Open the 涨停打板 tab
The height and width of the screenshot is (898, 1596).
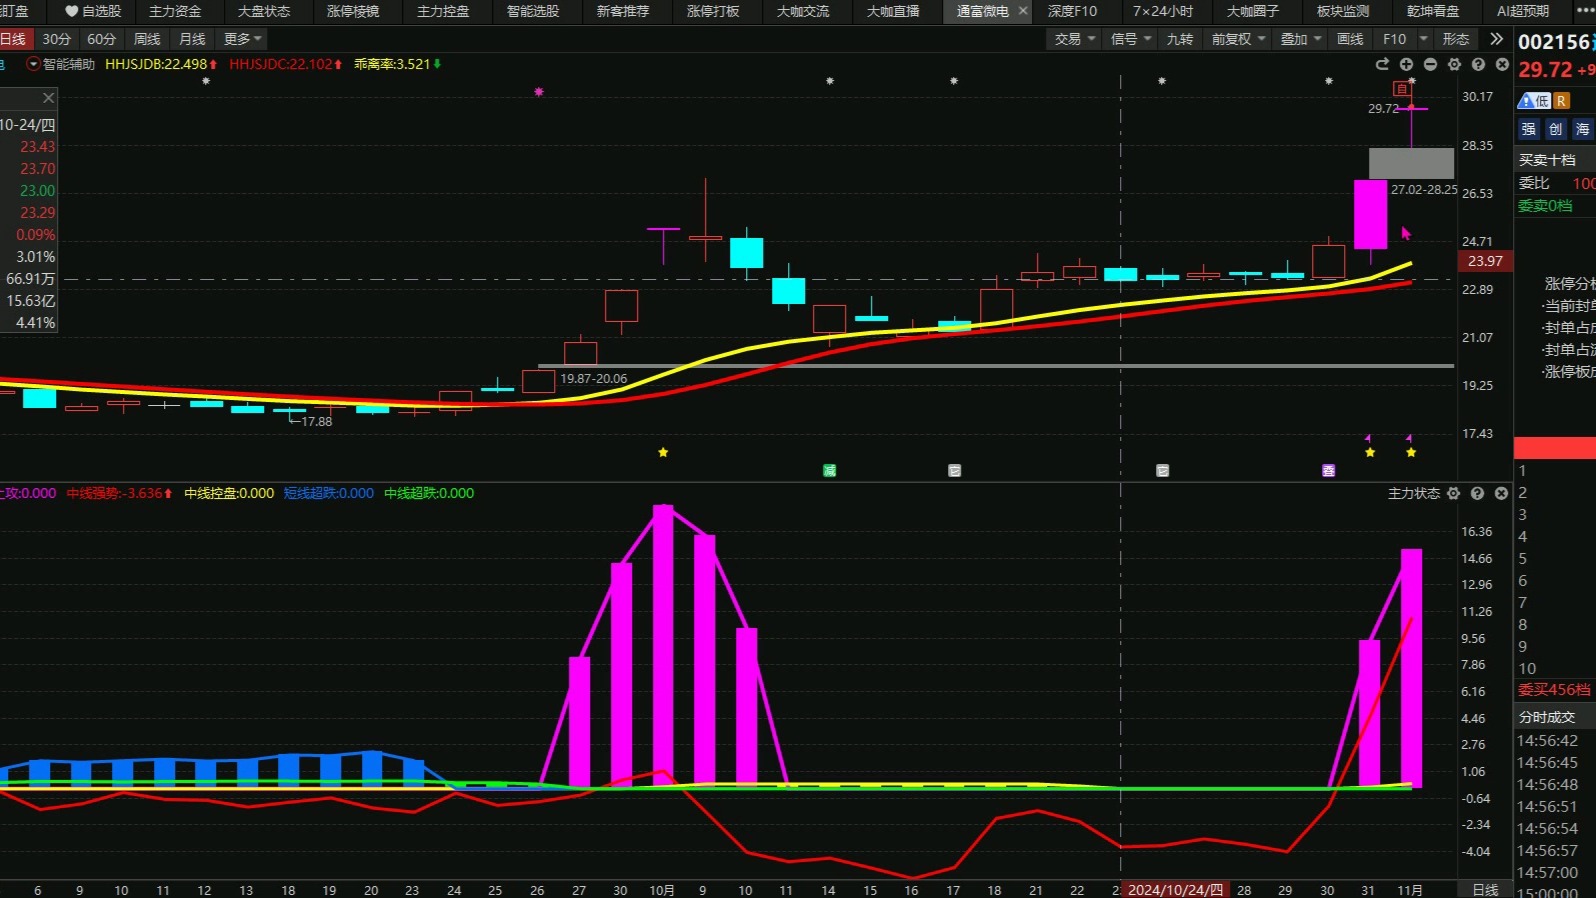click(x=713, y=11)
